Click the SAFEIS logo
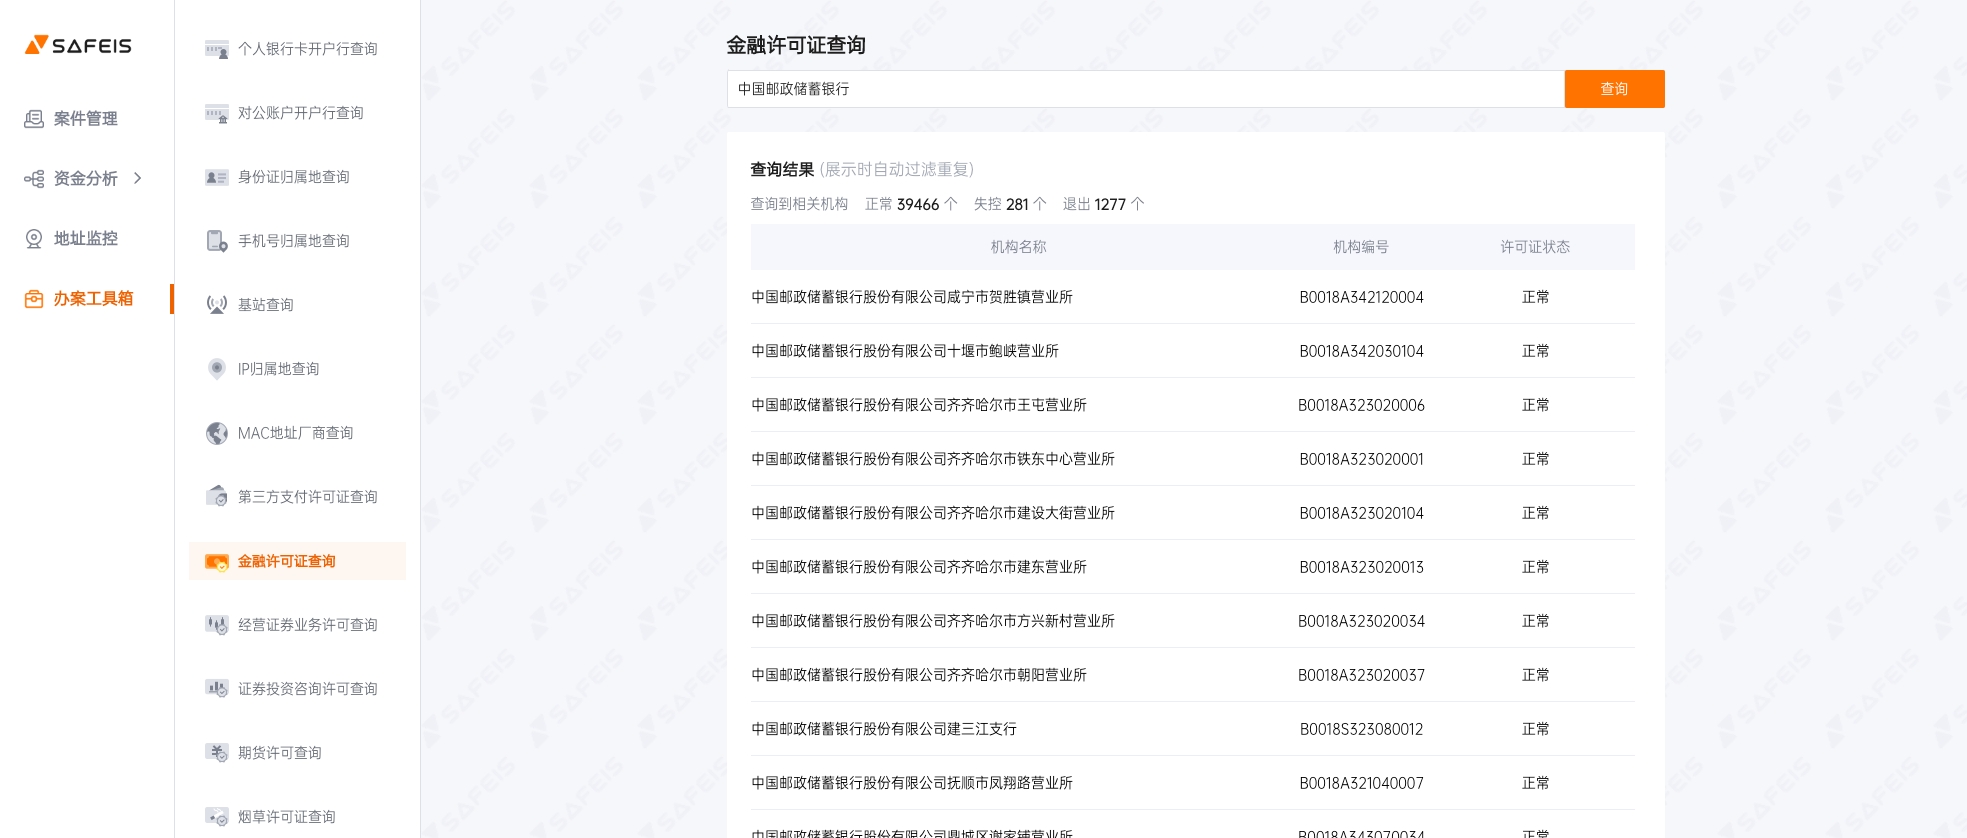The image size is (1967, 838). pyautogui.click(x=78, y=45)
